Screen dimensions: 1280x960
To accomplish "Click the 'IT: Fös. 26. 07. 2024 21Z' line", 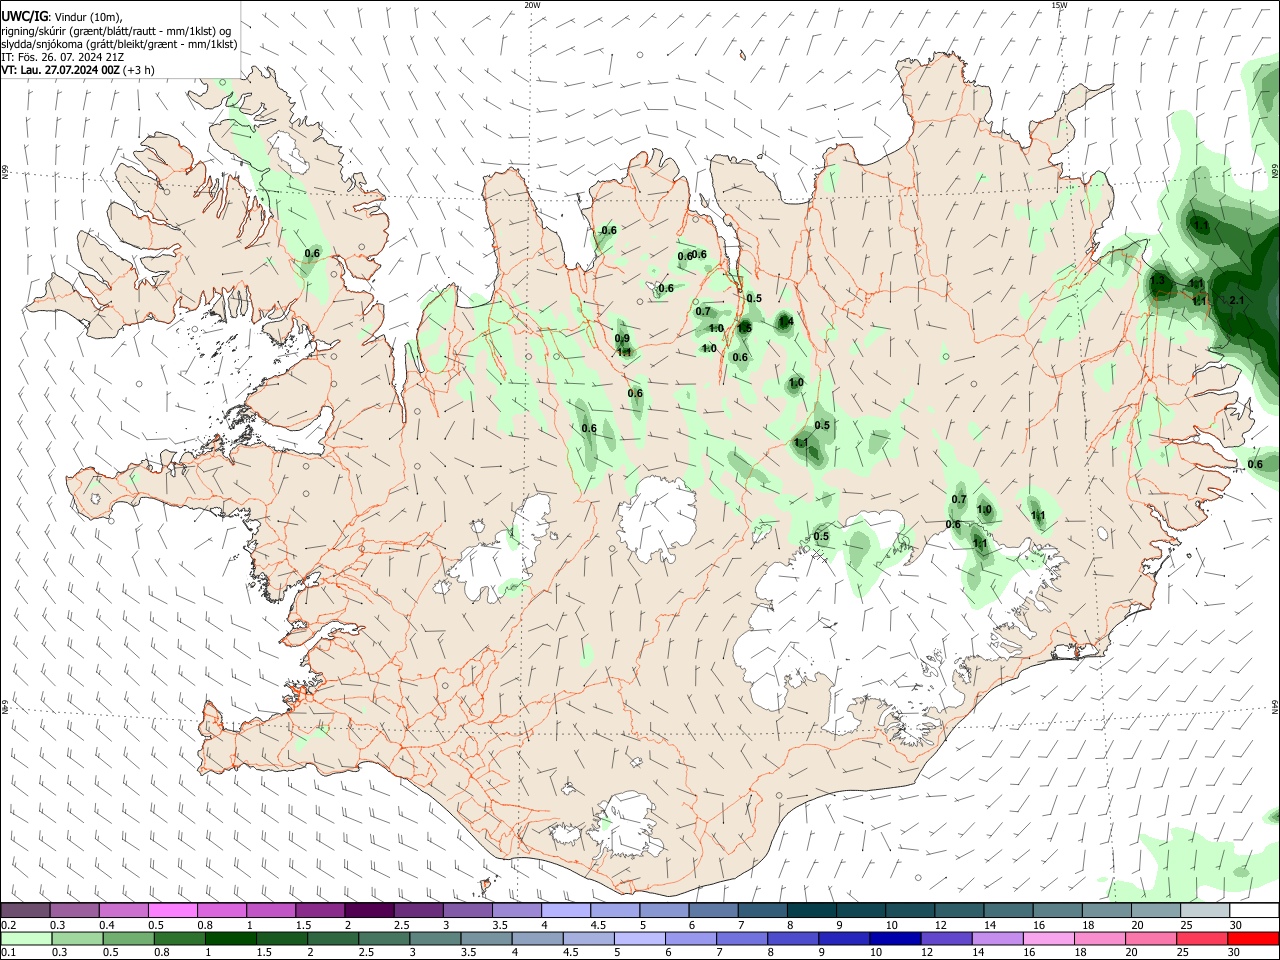I will click(x=61, y=57).
